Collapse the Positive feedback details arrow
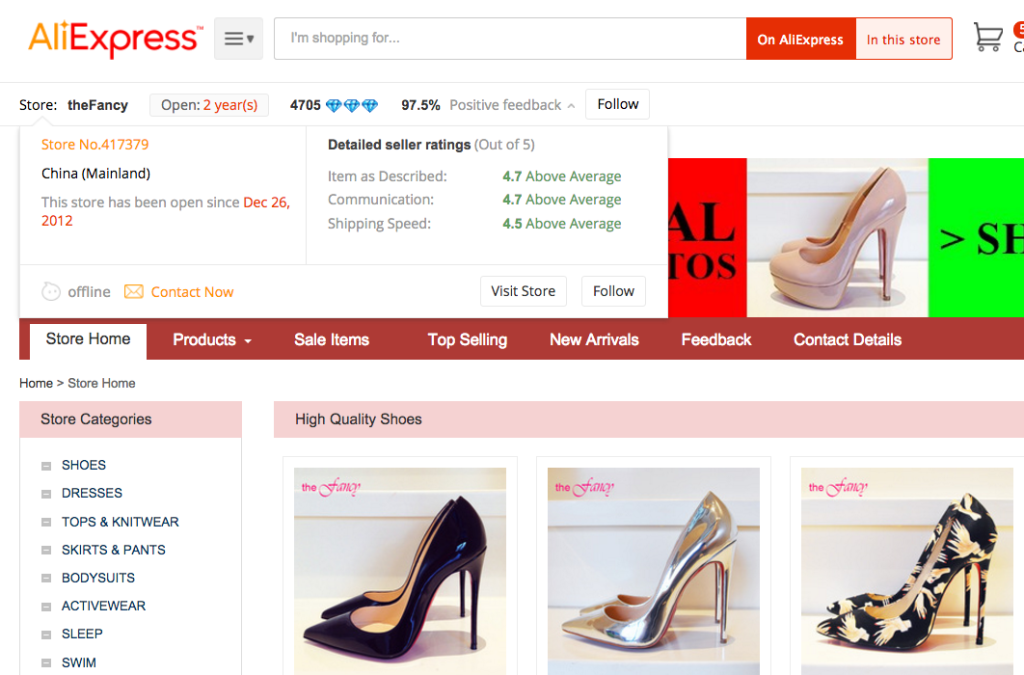This screenshot has height=675, width=1024. click(x=571, y=106)
